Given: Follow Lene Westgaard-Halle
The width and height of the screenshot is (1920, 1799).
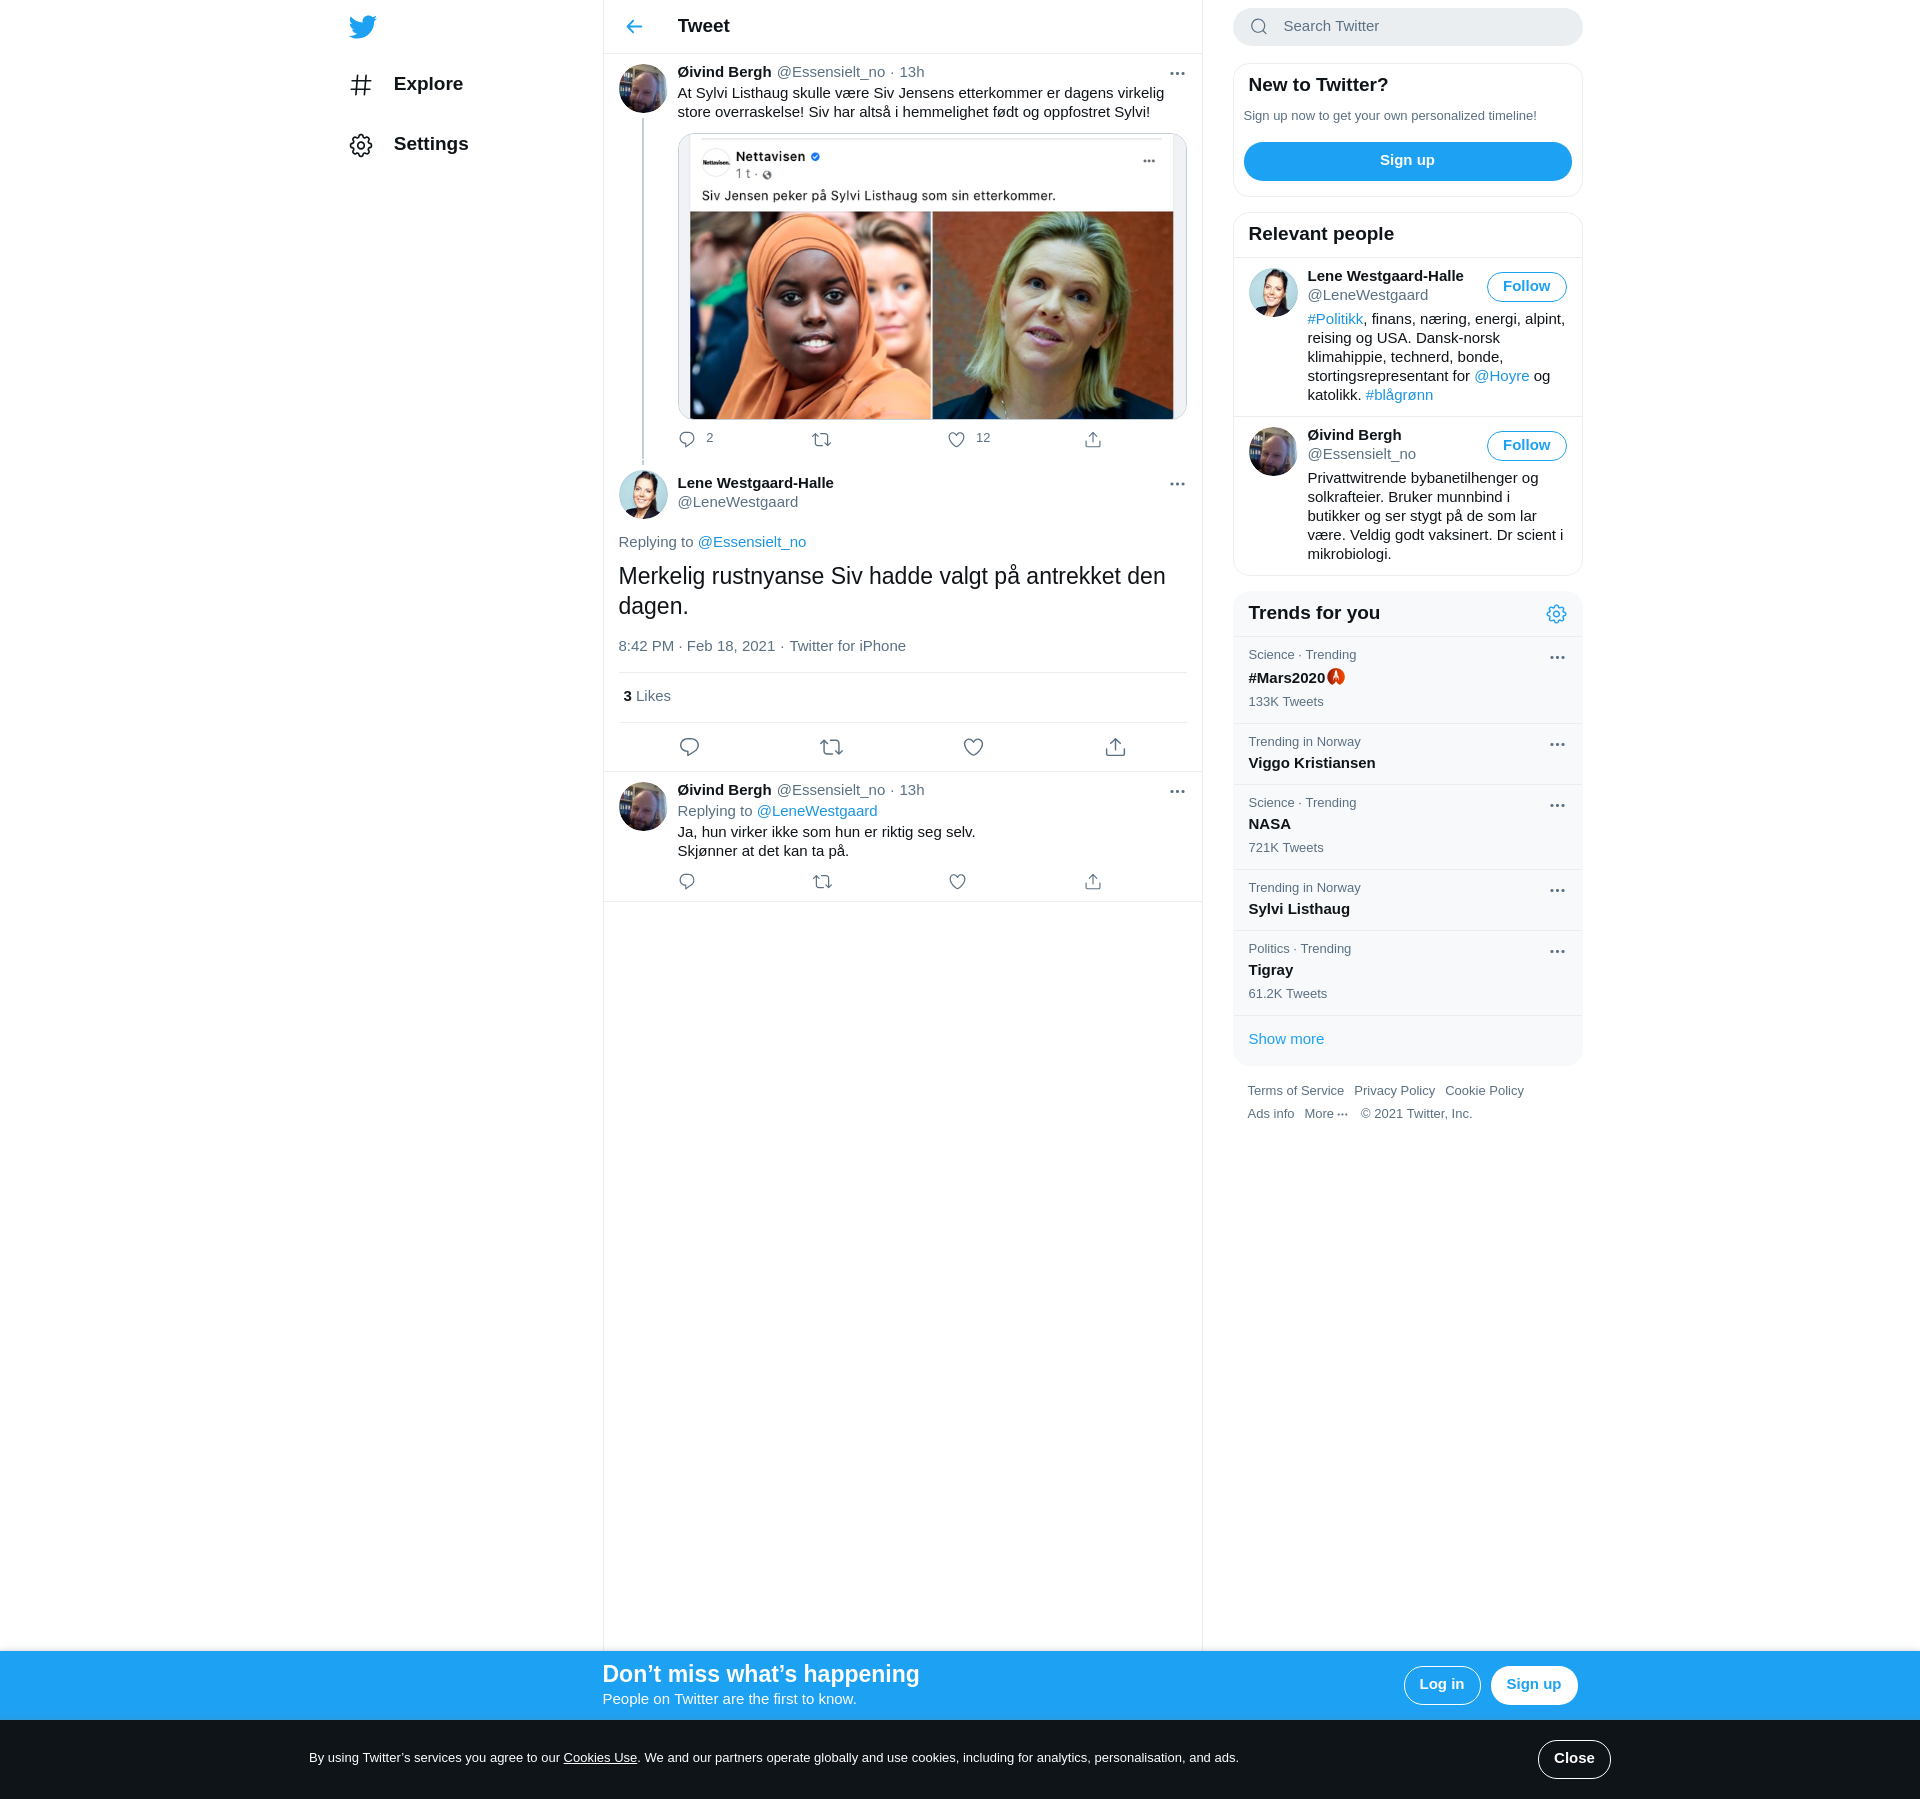Looking at the screenshot, I should (x=1526, y=287).
